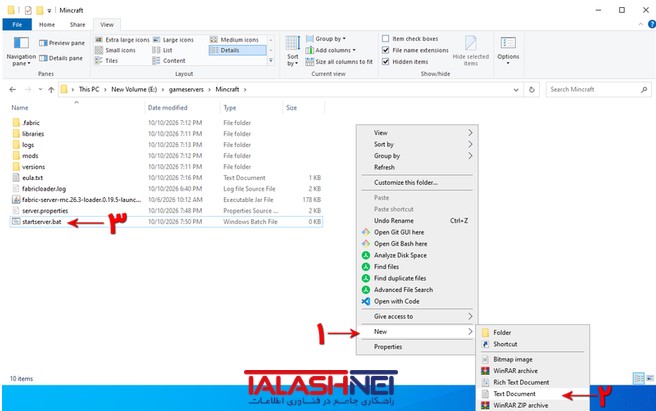This screenshot has width=656, height=411.
Task: Switch to large icons view in status bar
Action: point(650,378)
